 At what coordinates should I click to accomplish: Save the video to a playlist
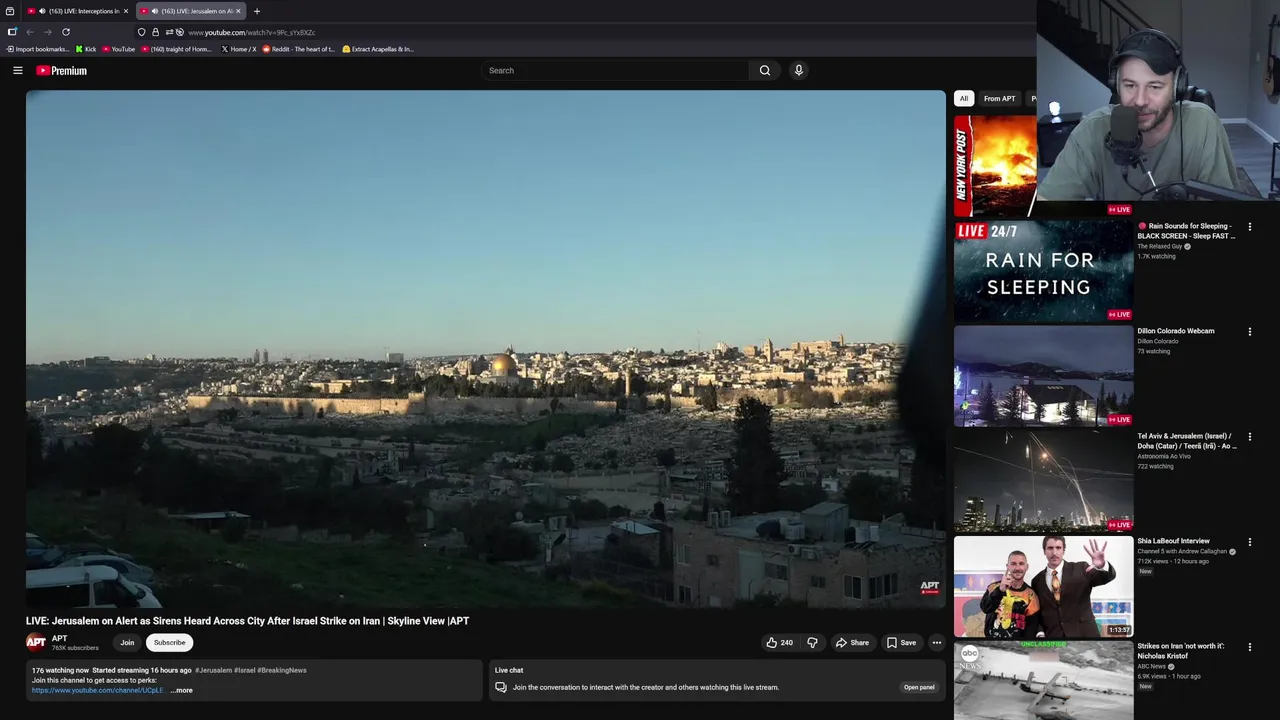[x=900, y=643]
